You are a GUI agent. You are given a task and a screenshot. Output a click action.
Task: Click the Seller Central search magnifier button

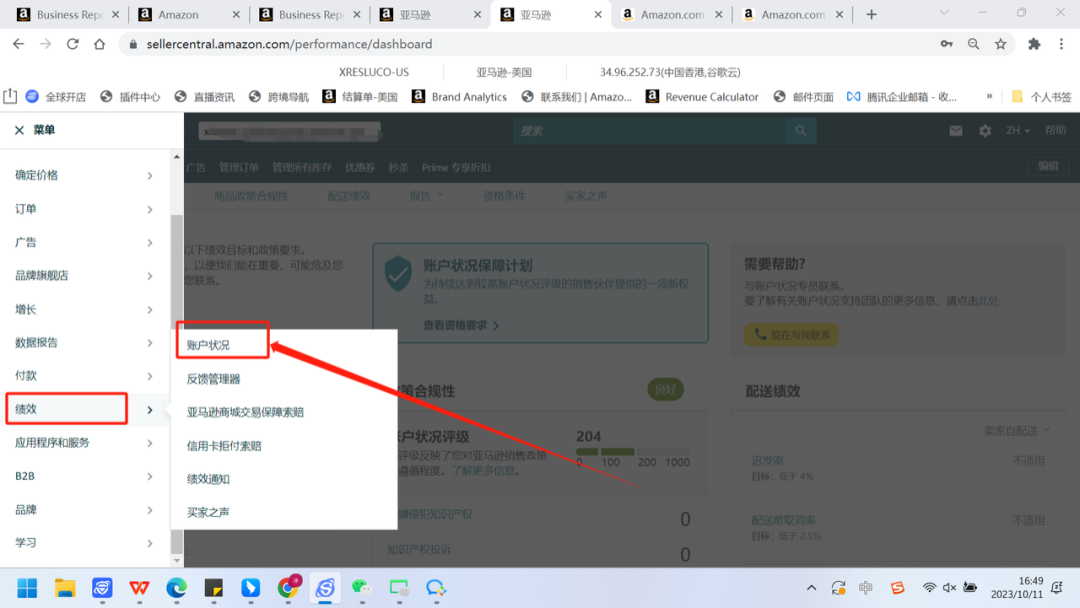[800, 131]
